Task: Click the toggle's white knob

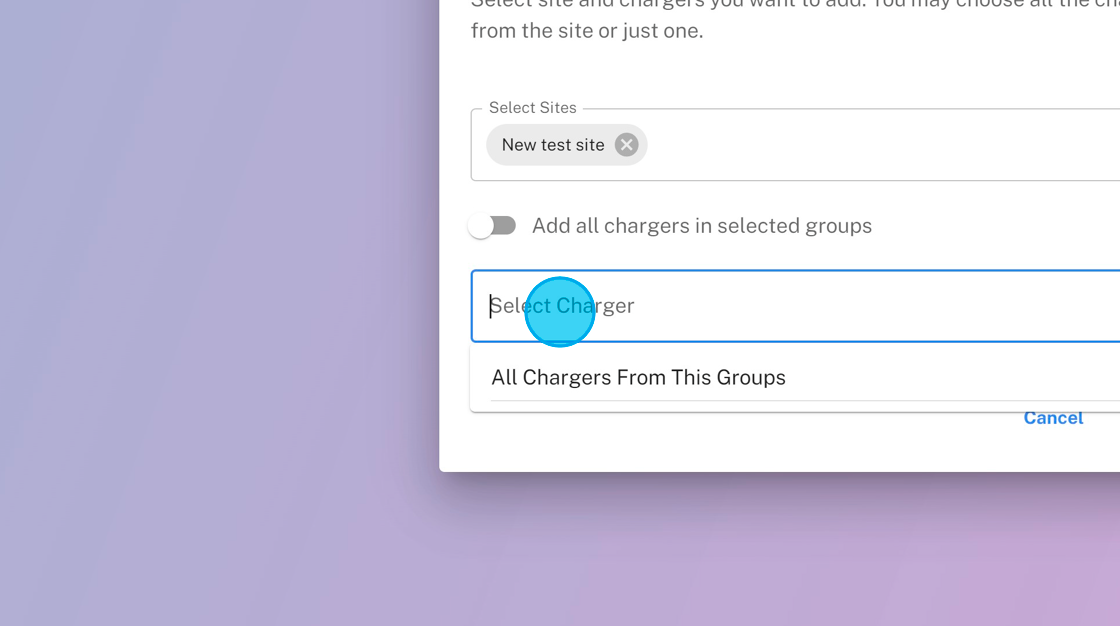Action: [481, 227]
